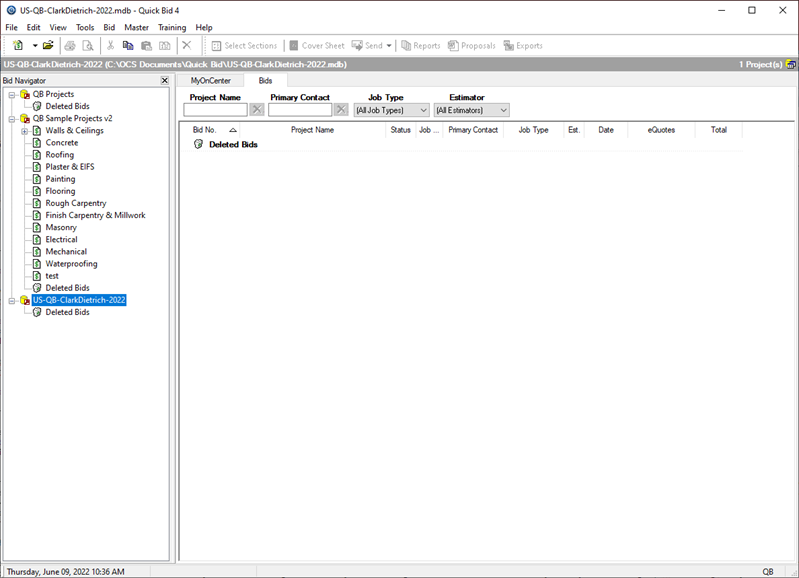The image size is (799, 578).
Task: Switch to the MyOnCenter tab
Action: (x=210, y=81)
